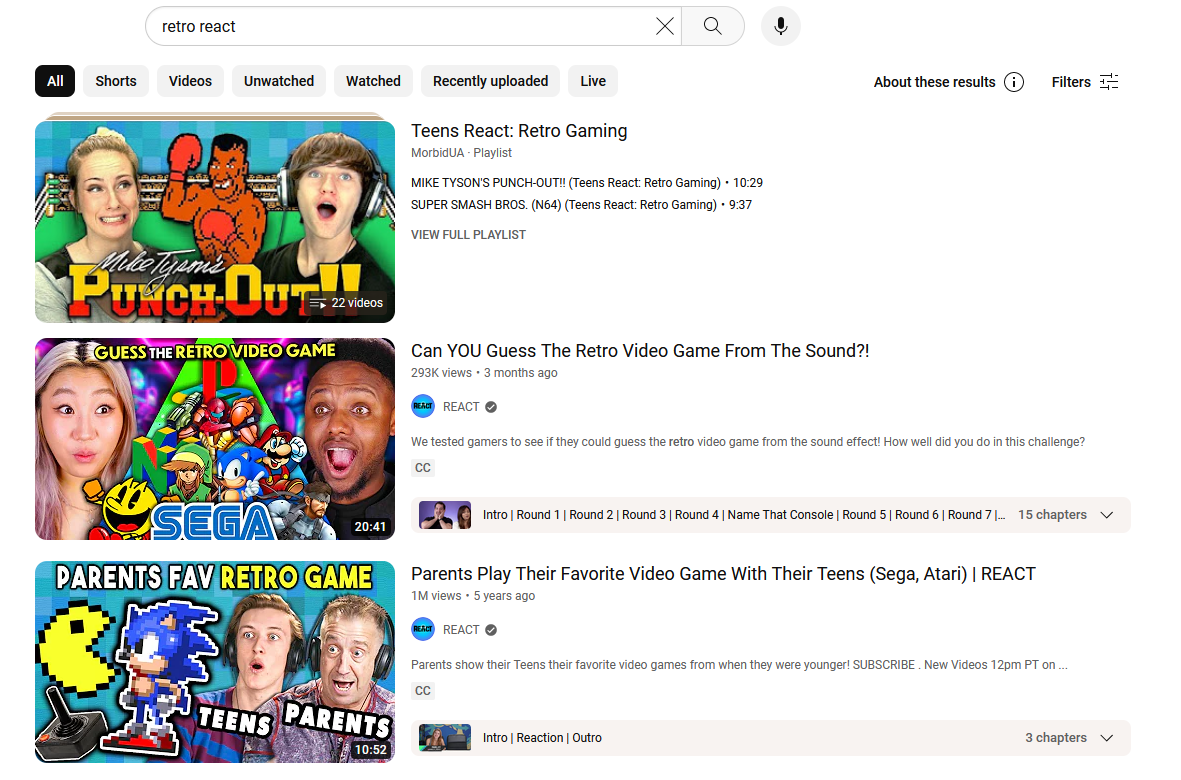
Task: Toggle the Live filter chip
Action: [x=593, y=81]
